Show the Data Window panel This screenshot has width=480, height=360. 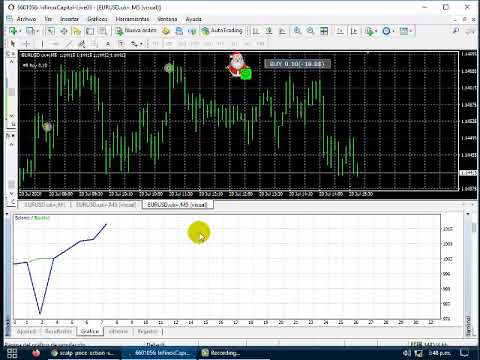click(64, 31)
